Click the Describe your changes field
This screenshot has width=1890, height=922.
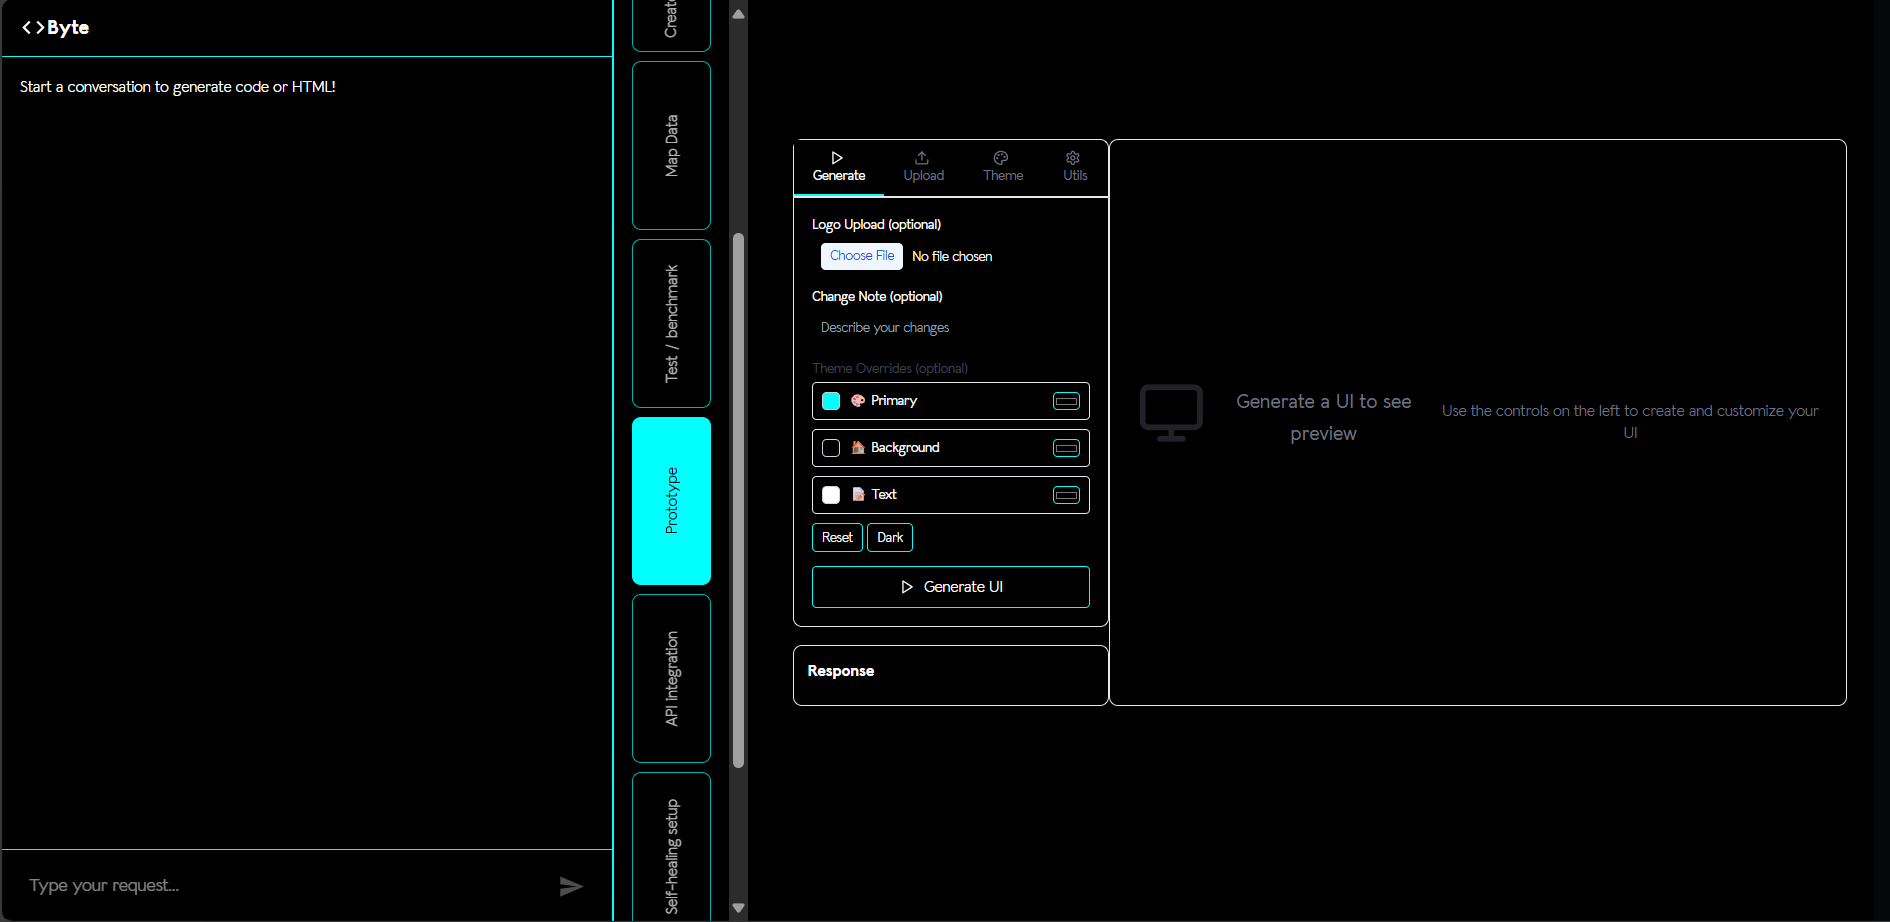coord(950,328)
